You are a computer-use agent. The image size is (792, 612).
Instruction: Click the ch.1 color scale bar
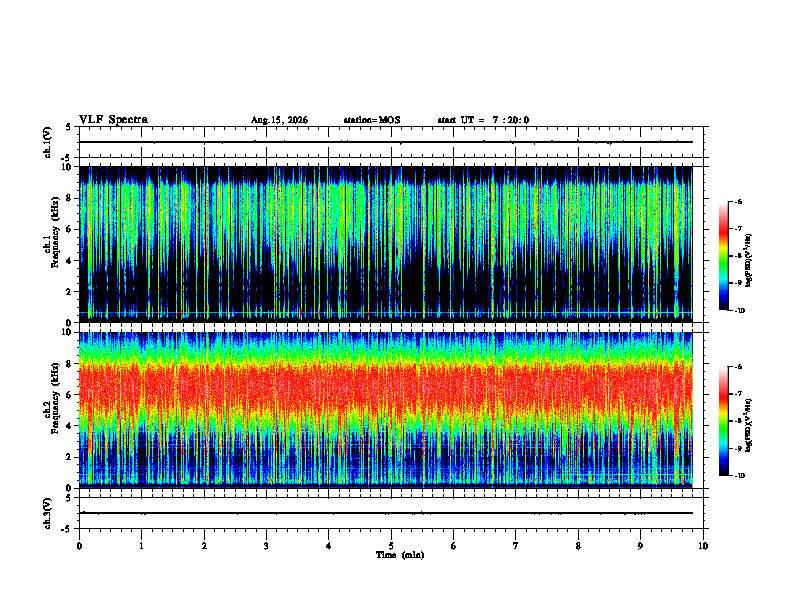pos(723,256)
